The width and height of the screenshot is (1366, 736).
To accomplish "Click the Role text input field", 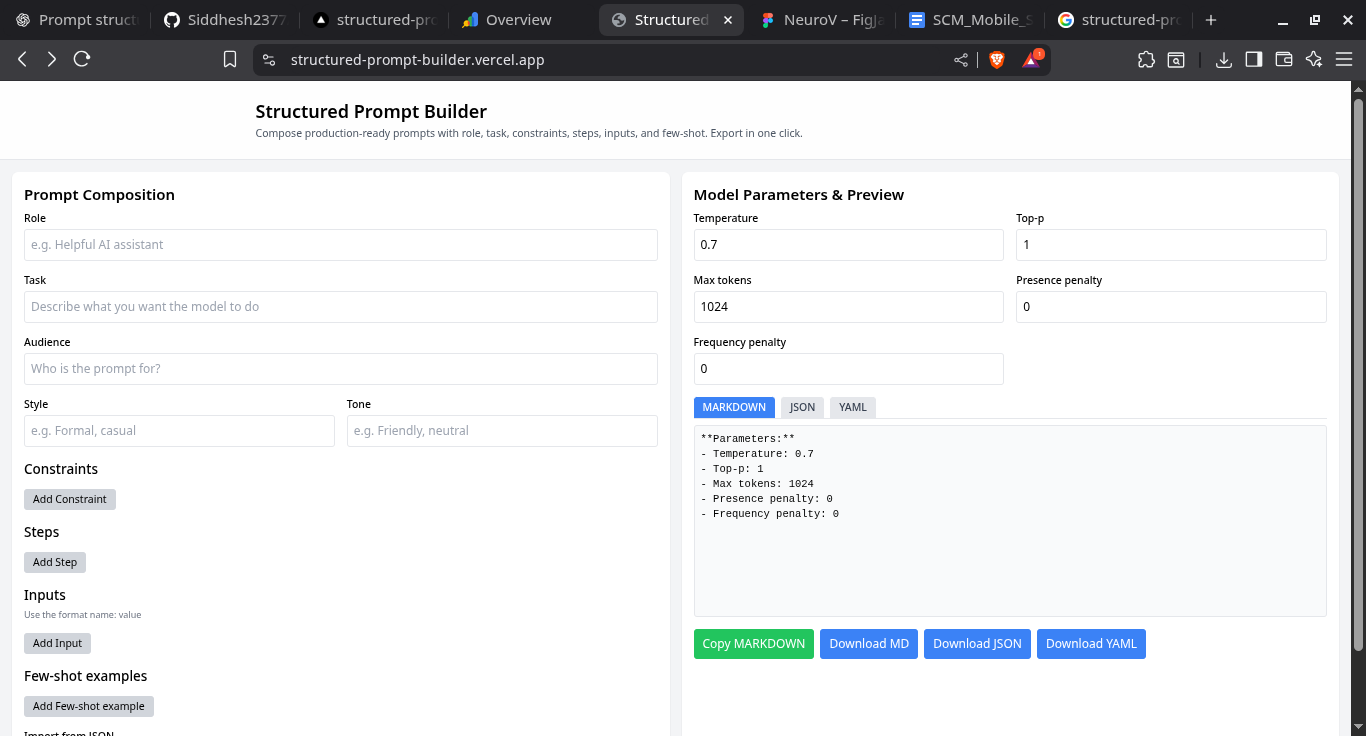I will (340, 245).
